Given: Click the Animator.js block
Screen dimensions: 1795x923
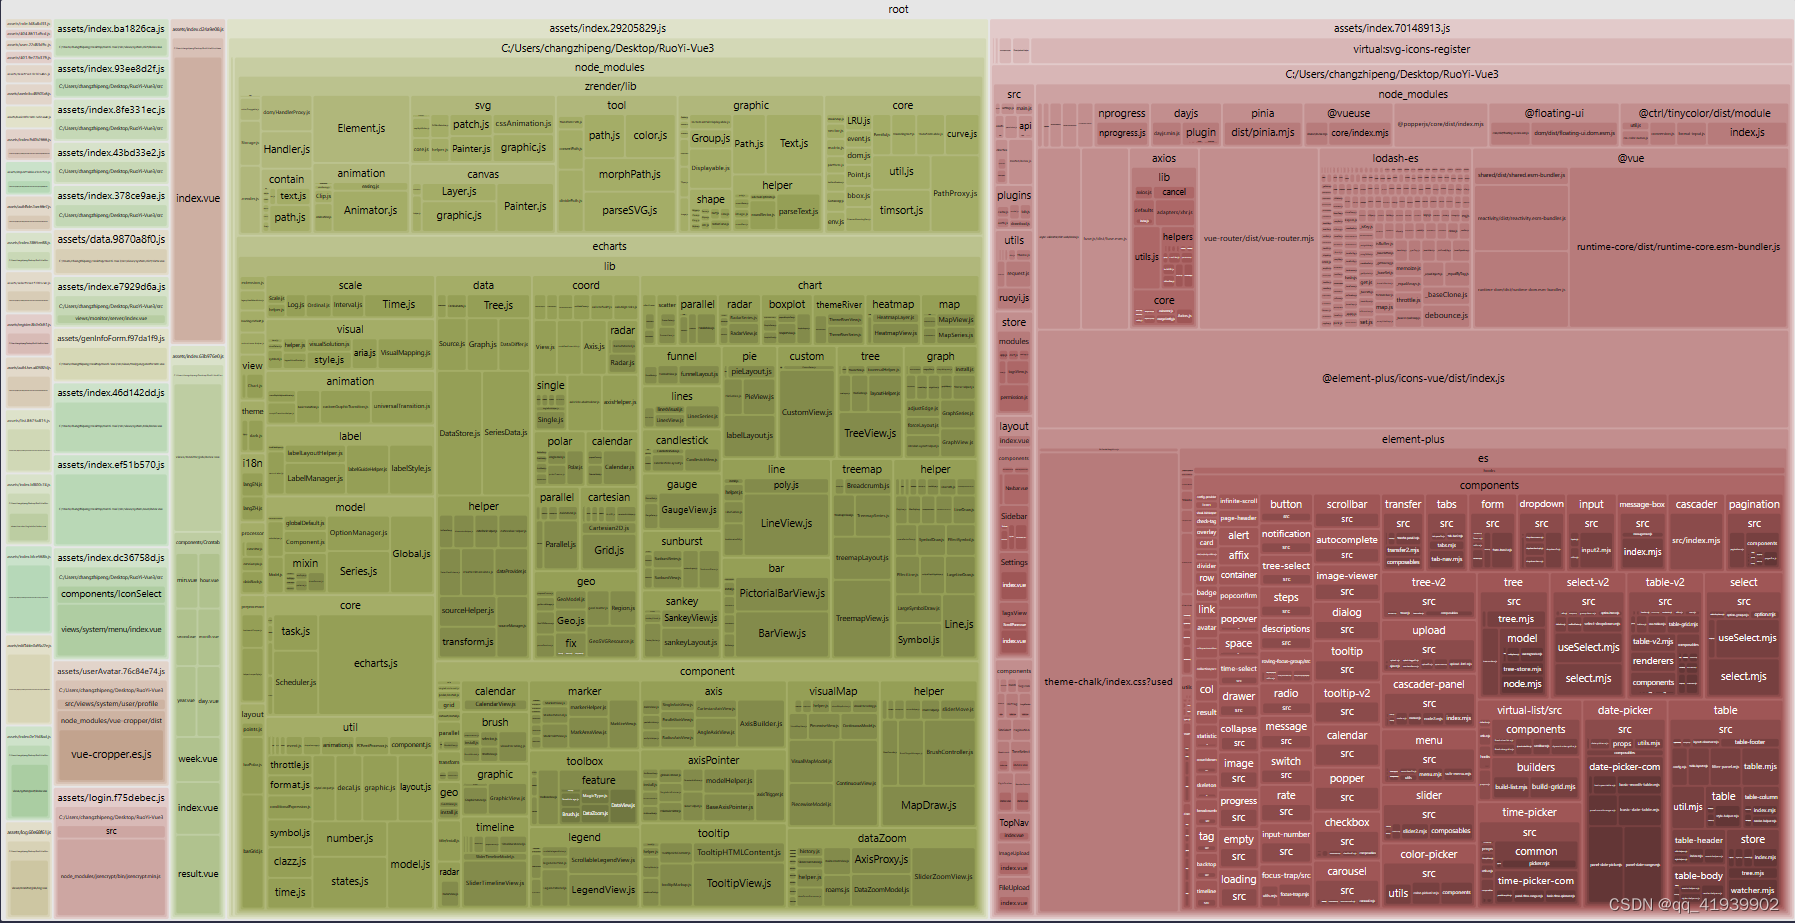Looking at the screenshot, I should [x=370, y=210].
